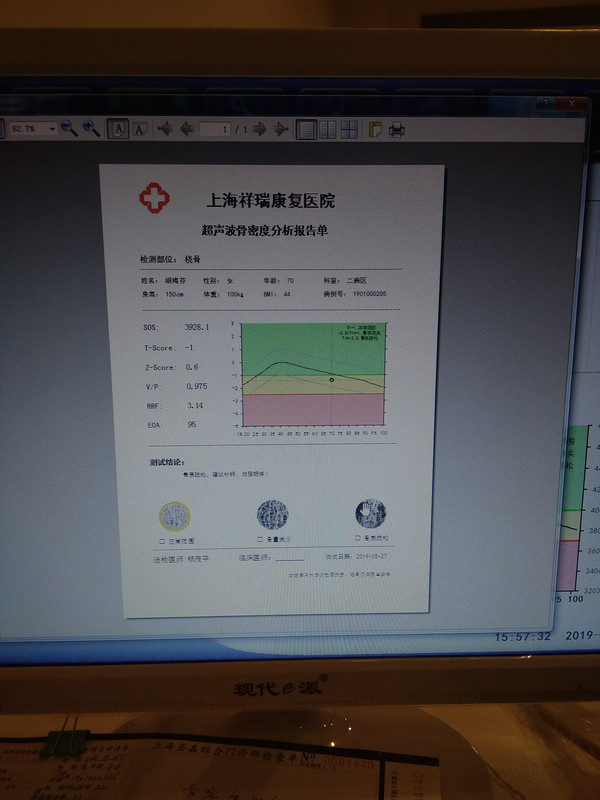Viewport: 600px width, 800px height.
Task: Click the zoom out magnifier icon
Action: [x=69, y=129]
